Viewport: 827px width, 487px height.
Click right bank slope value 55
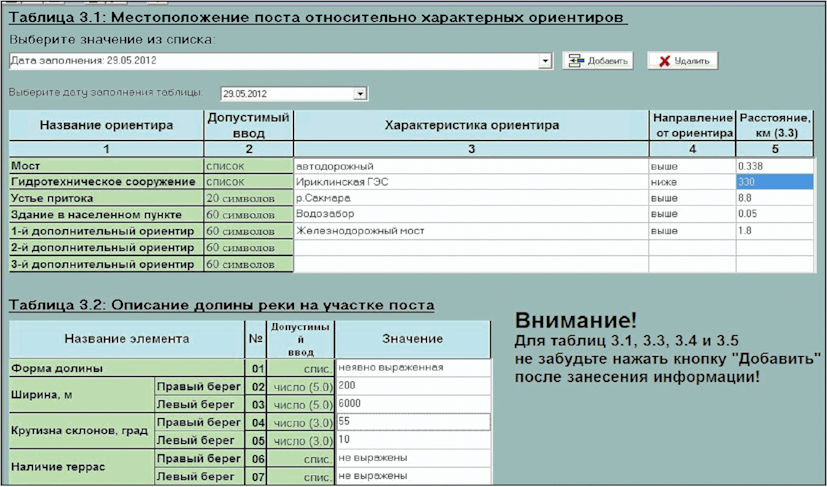[x=413, y=422]
